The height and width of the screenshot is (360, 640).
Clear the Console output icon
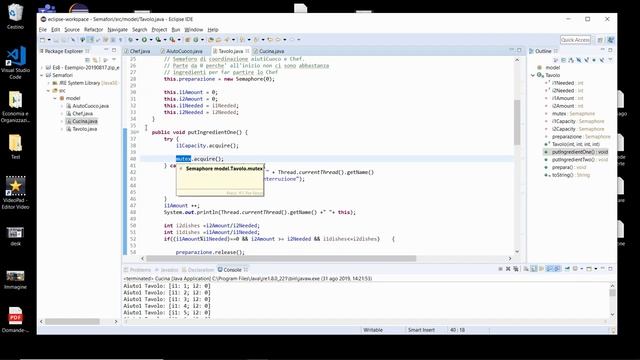click(526, 269)
